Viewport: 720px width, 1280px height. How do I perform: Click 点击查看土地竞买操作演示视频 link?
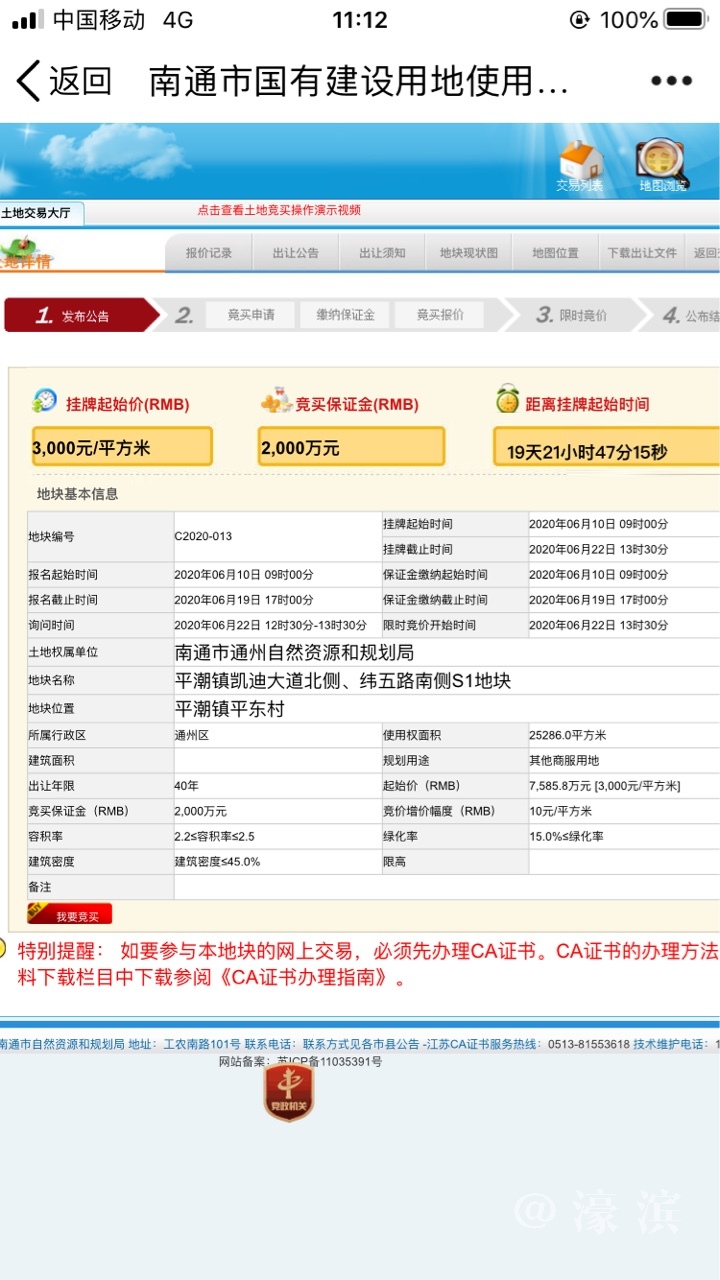click(x=279, y=210)
